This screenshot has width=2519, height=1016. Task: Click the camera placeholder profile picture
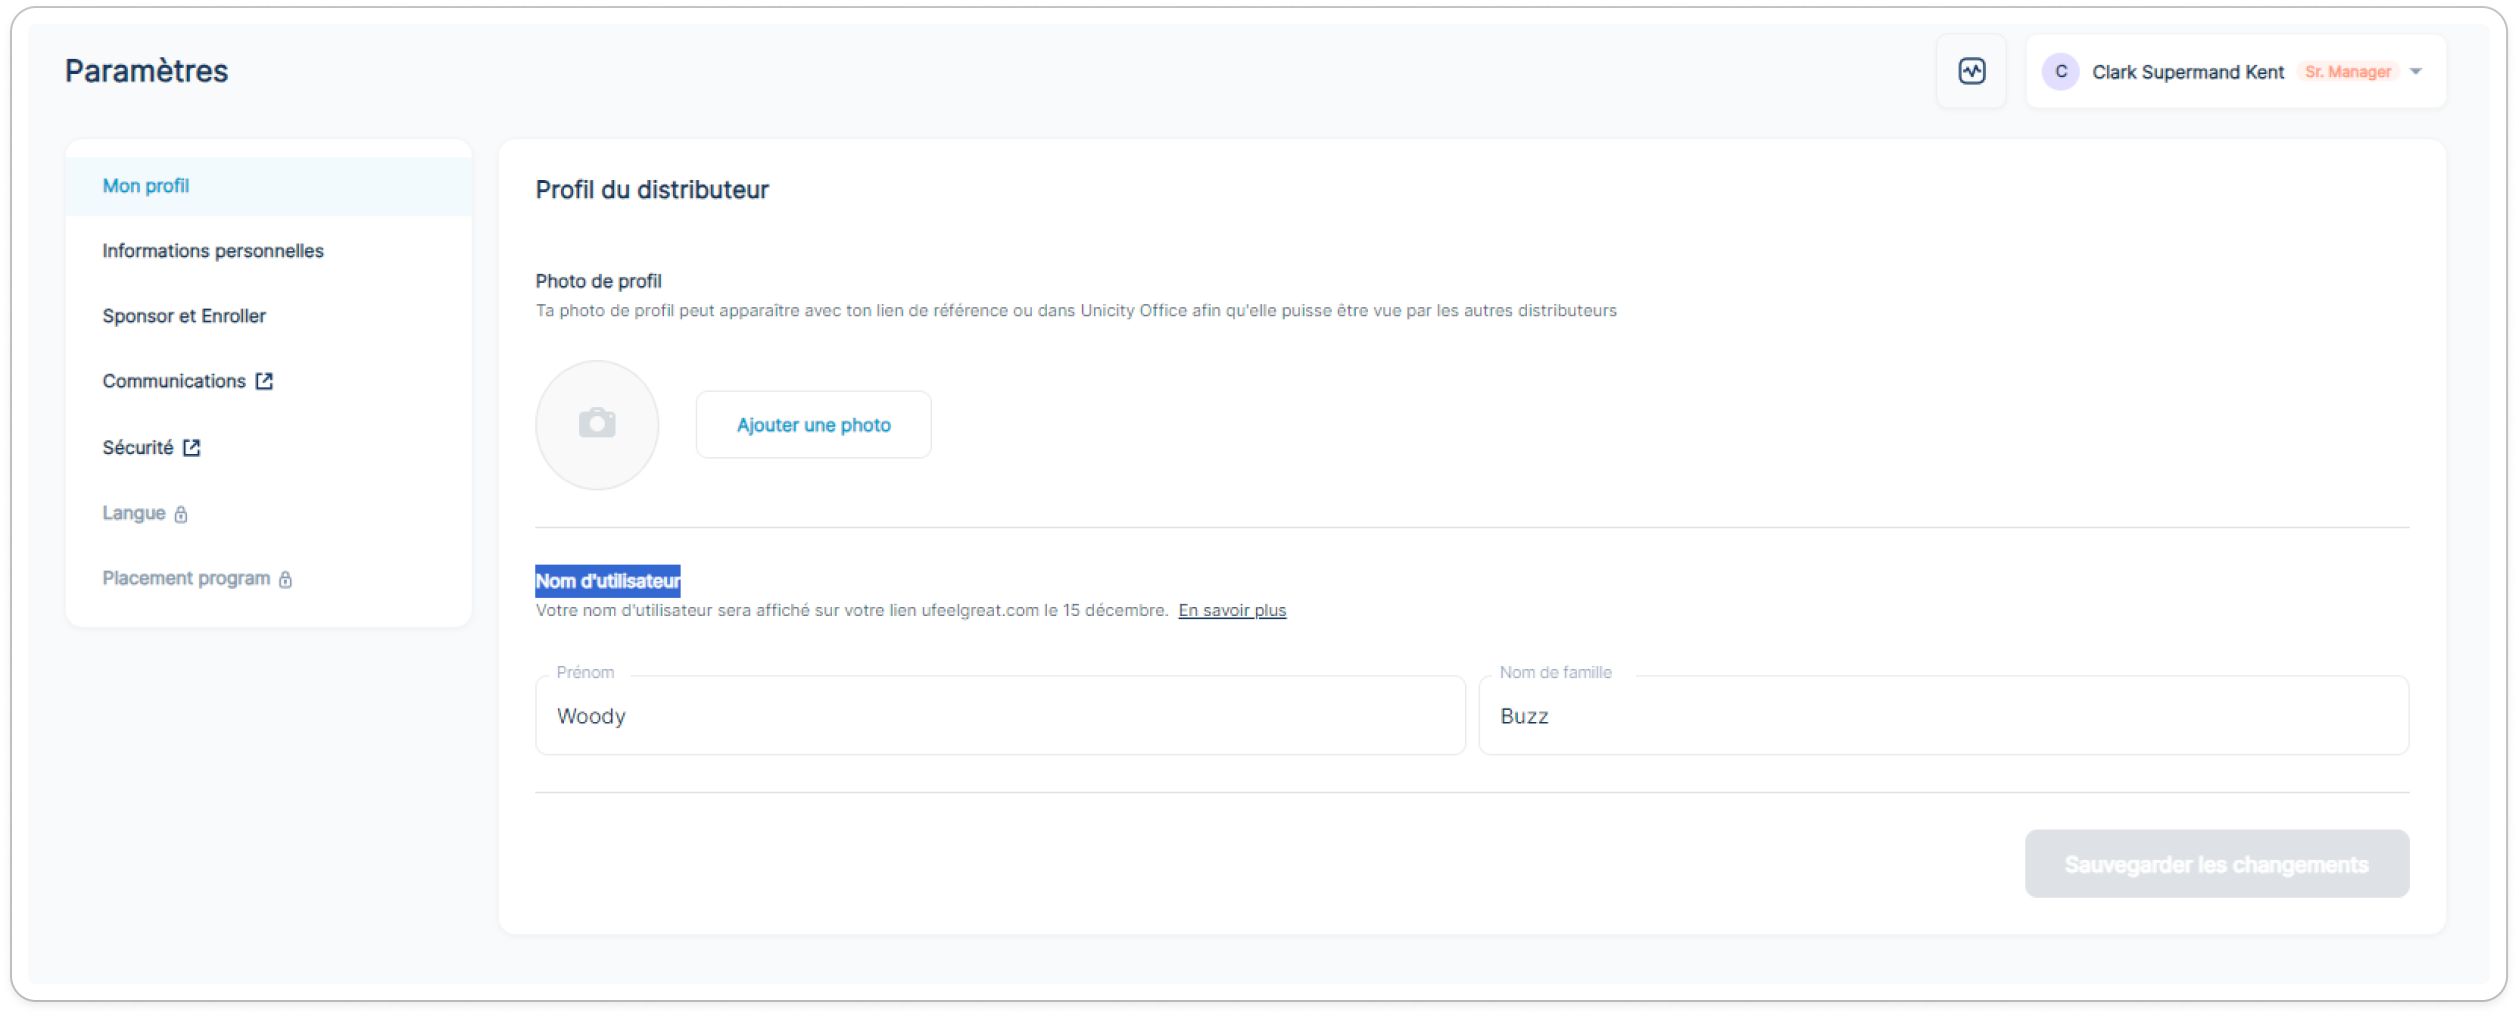(597, 424)
